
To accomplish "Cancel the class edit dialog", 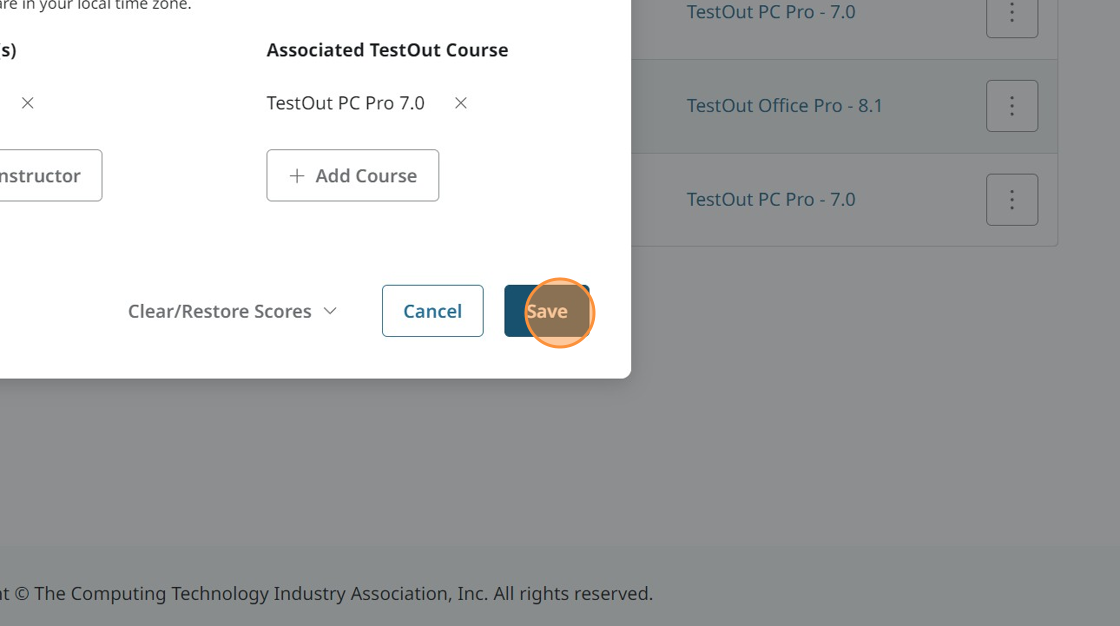I will pyautogui.click(x=432, y=311).
